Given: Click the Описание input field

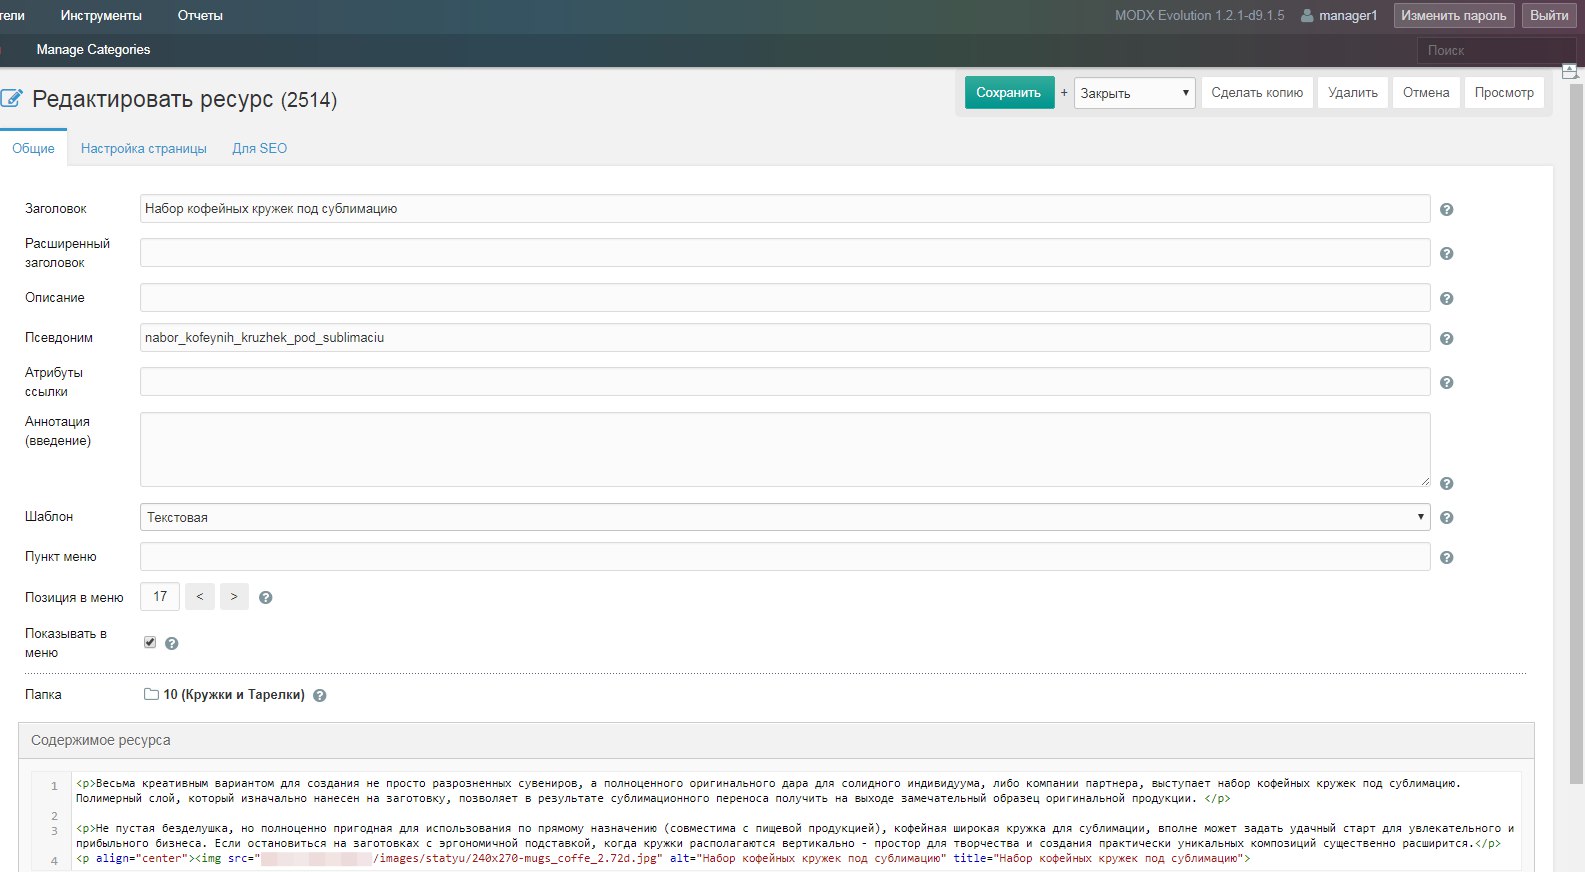Looking at the screenshot, I should (785, 298).
